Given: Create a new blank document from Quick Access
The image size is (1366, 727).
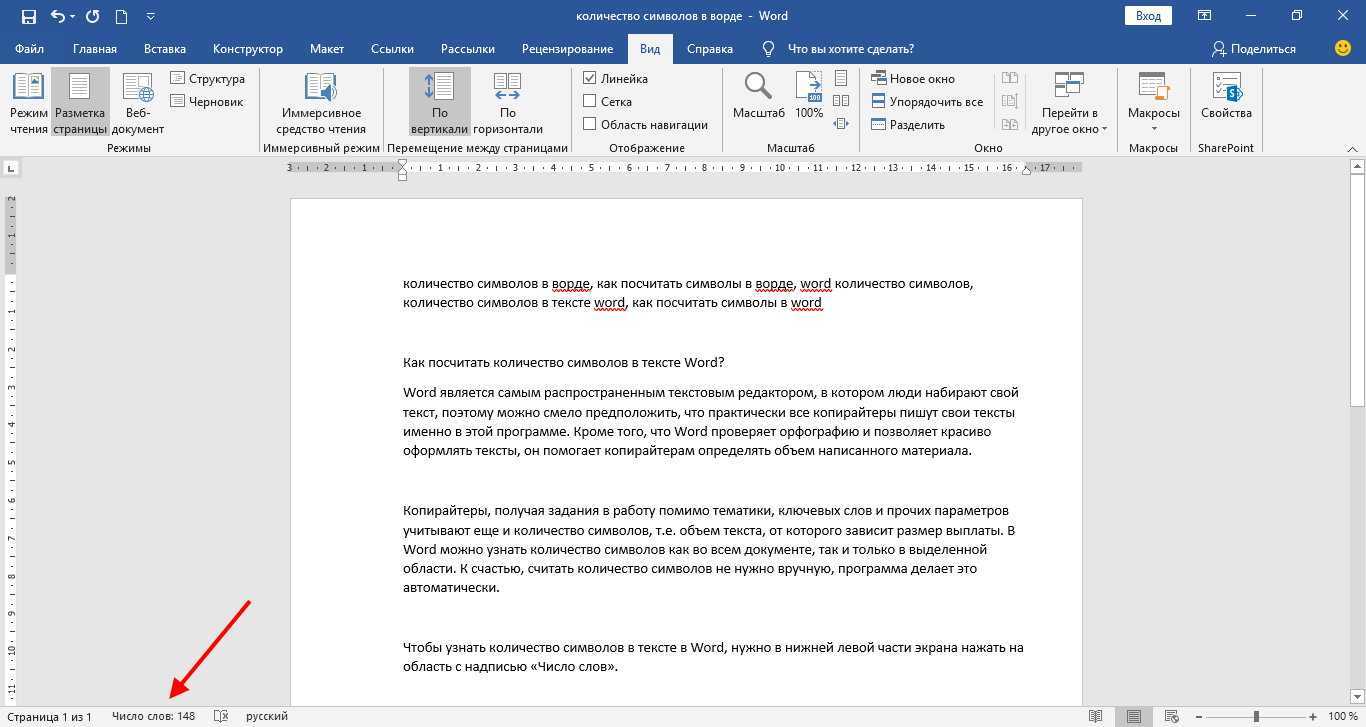Looking at the screenshot, I should click(x=121, y=16).
